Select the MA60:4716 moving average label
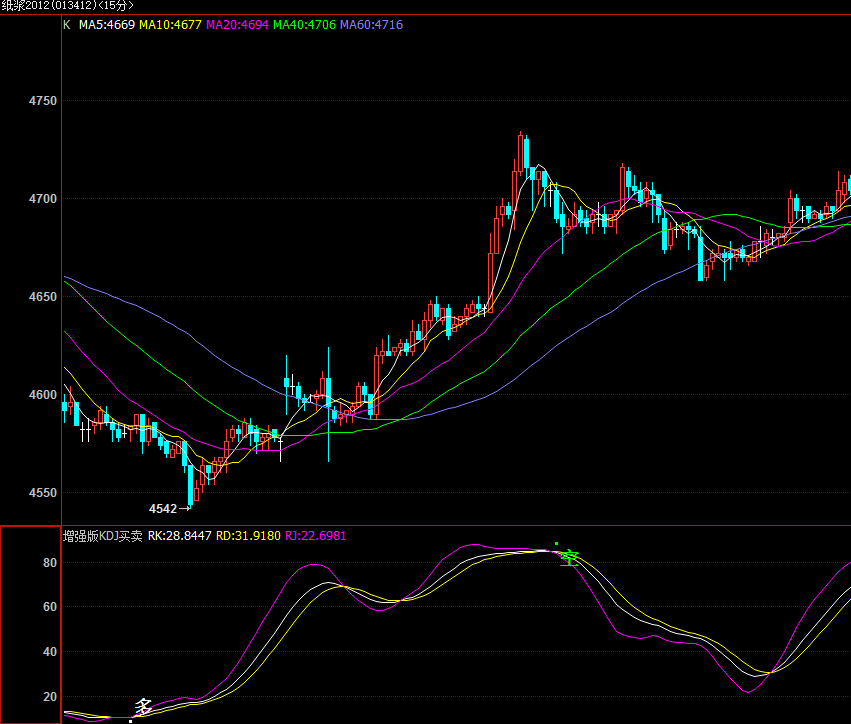Viewport: 851px width, 724px height. 371,25
